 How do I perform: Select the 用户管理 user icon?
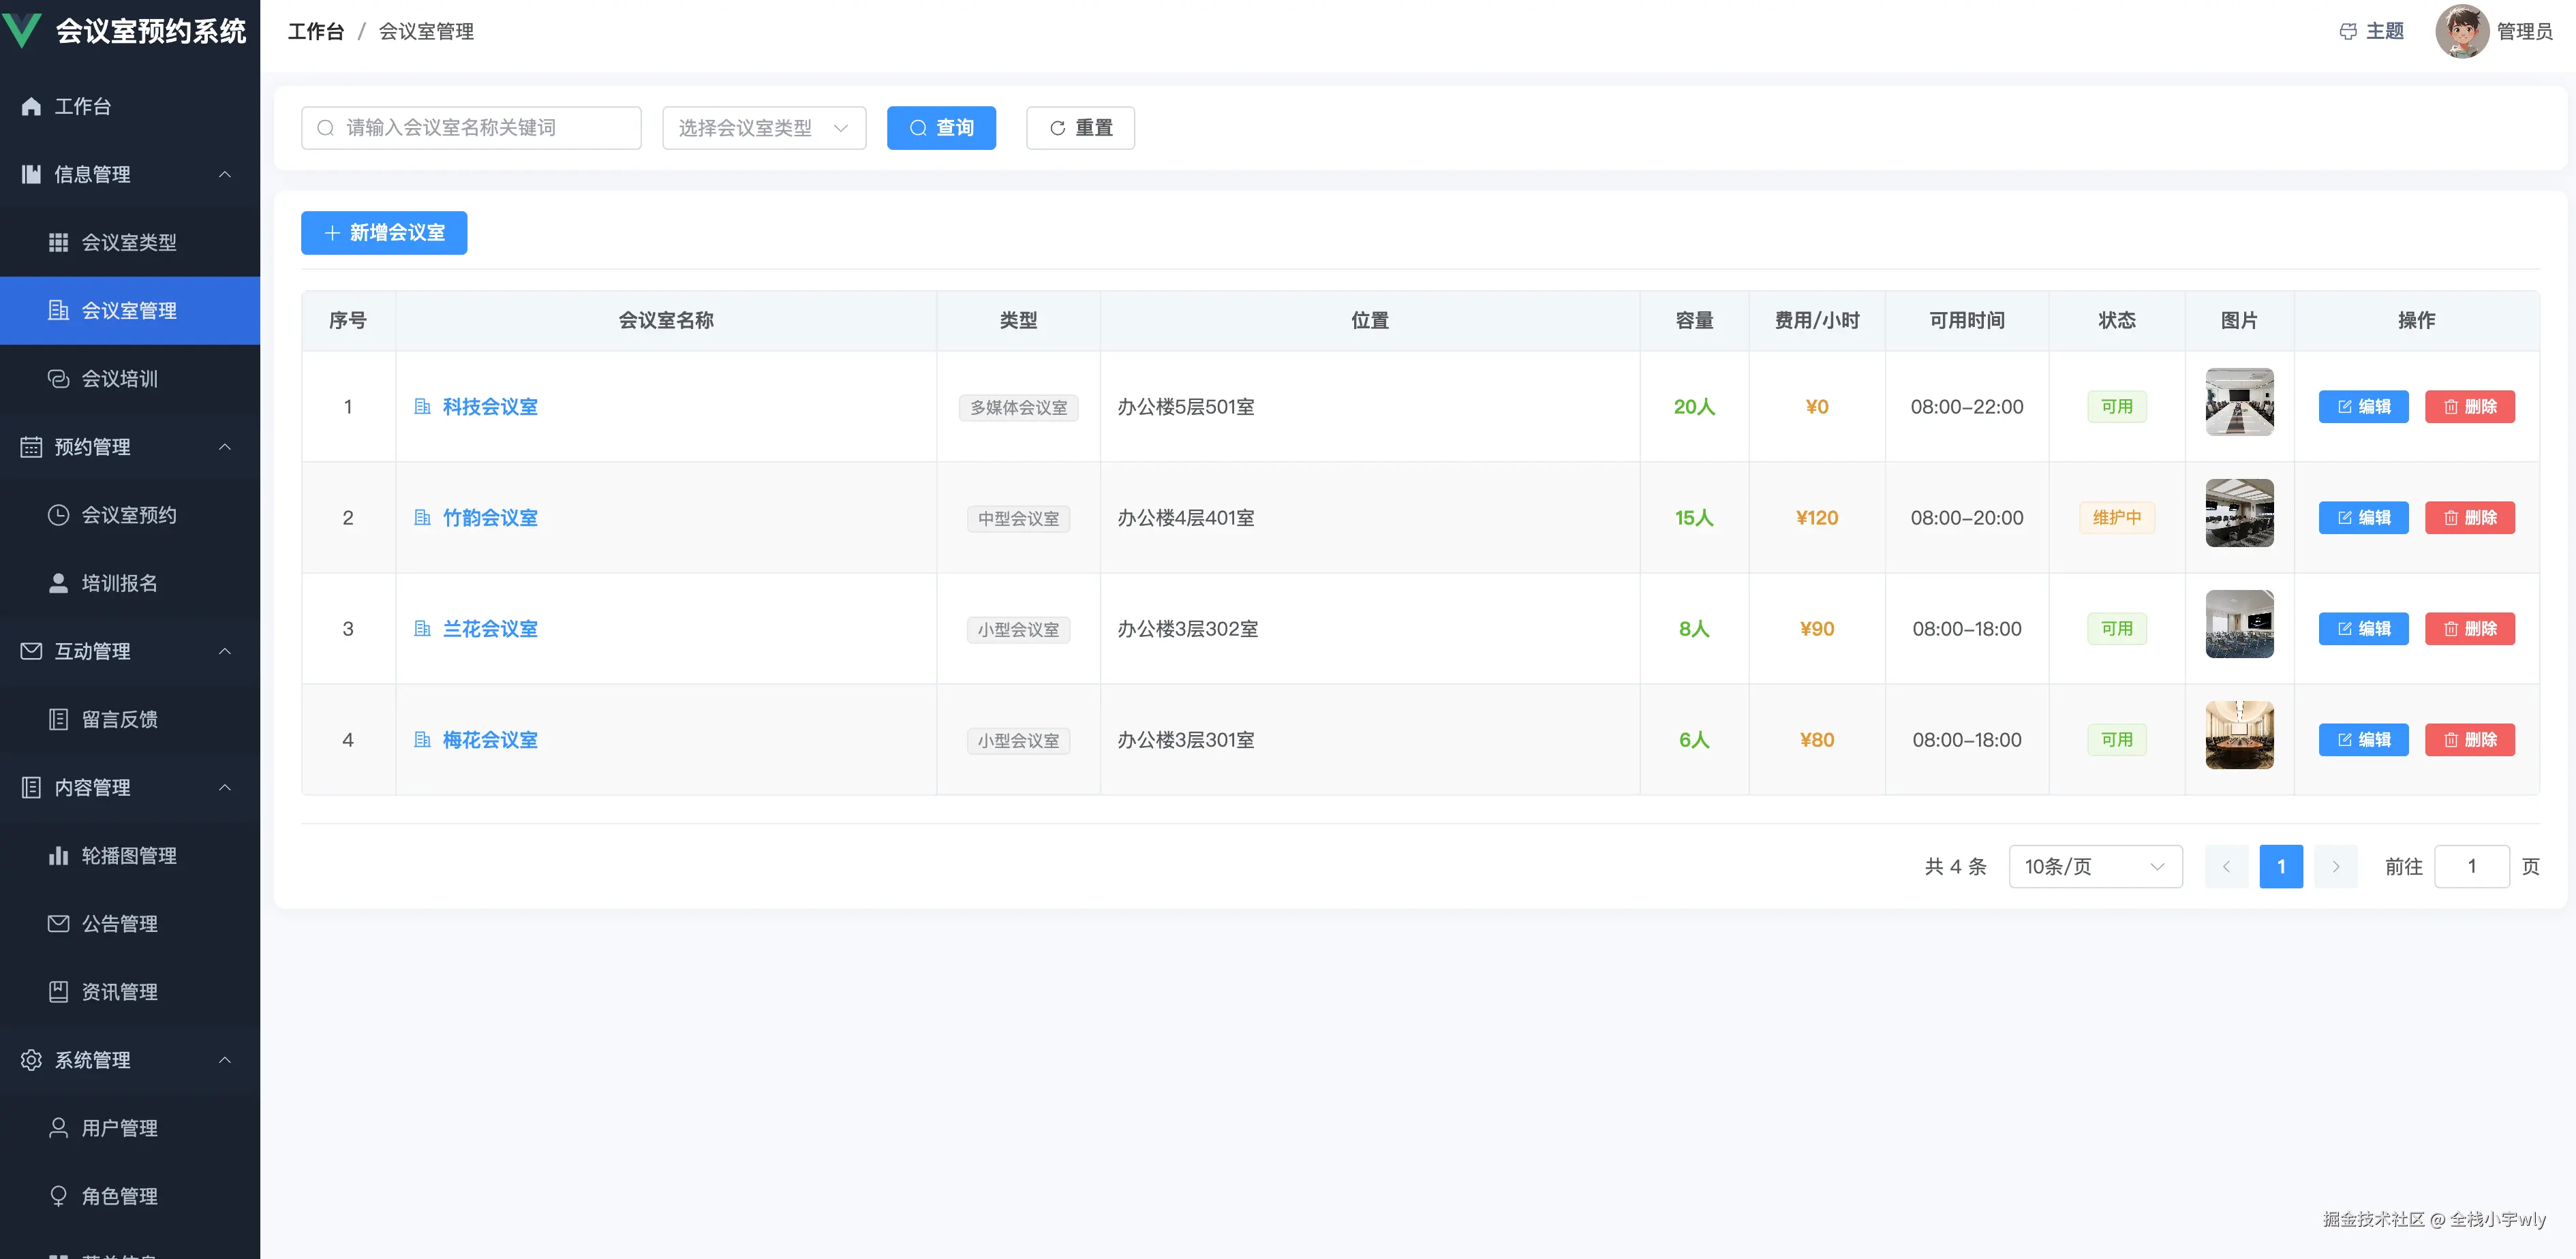pos(58,1127)
